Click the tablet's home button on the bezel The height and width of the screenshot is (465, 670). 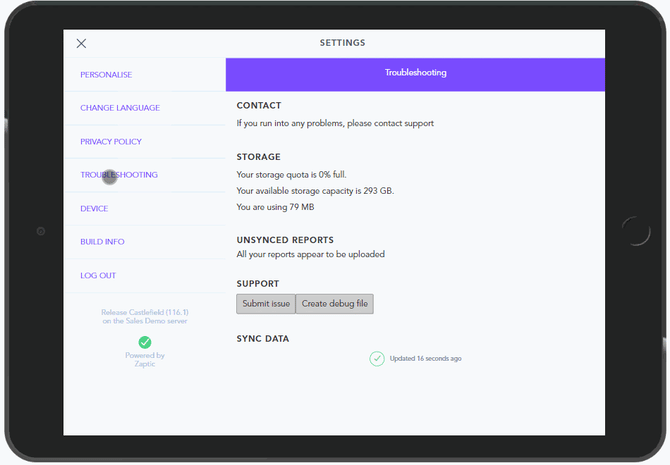coord(636,231)
